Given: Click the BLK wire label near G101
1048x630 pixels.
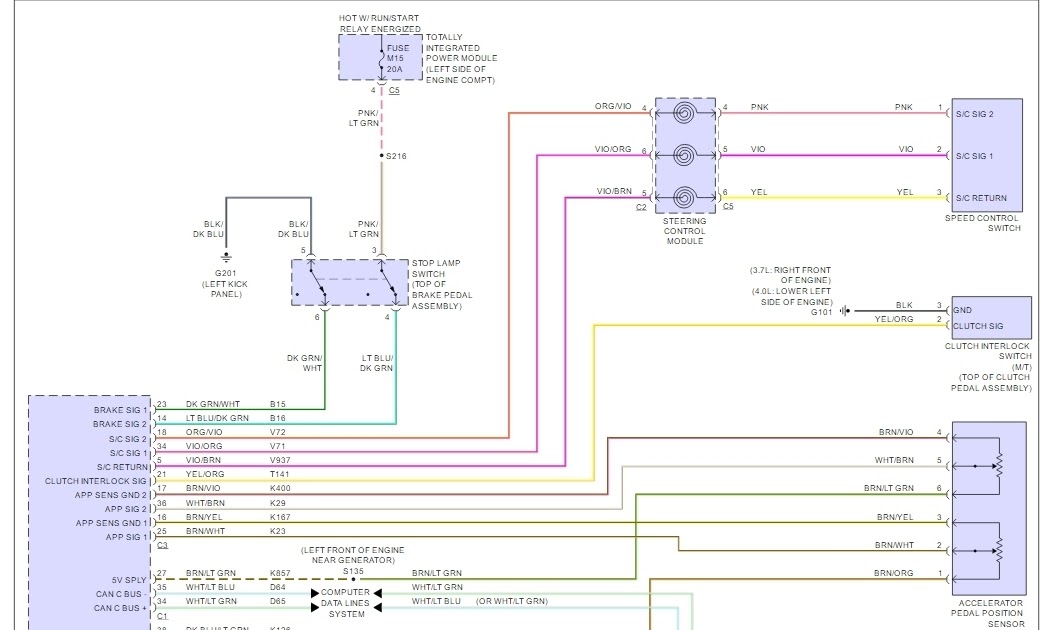Looking at the screenshot, I should (x=904, y=305).
